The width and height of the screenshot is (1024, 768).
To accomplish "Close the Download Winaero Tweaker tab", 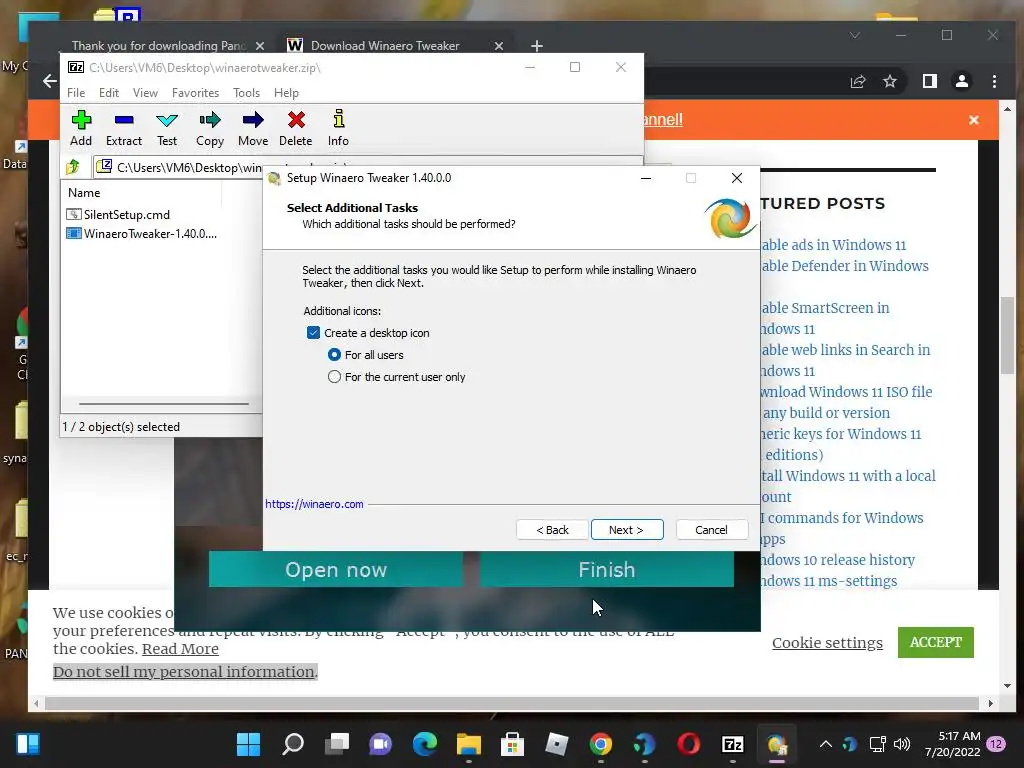I will coord(499,46).
